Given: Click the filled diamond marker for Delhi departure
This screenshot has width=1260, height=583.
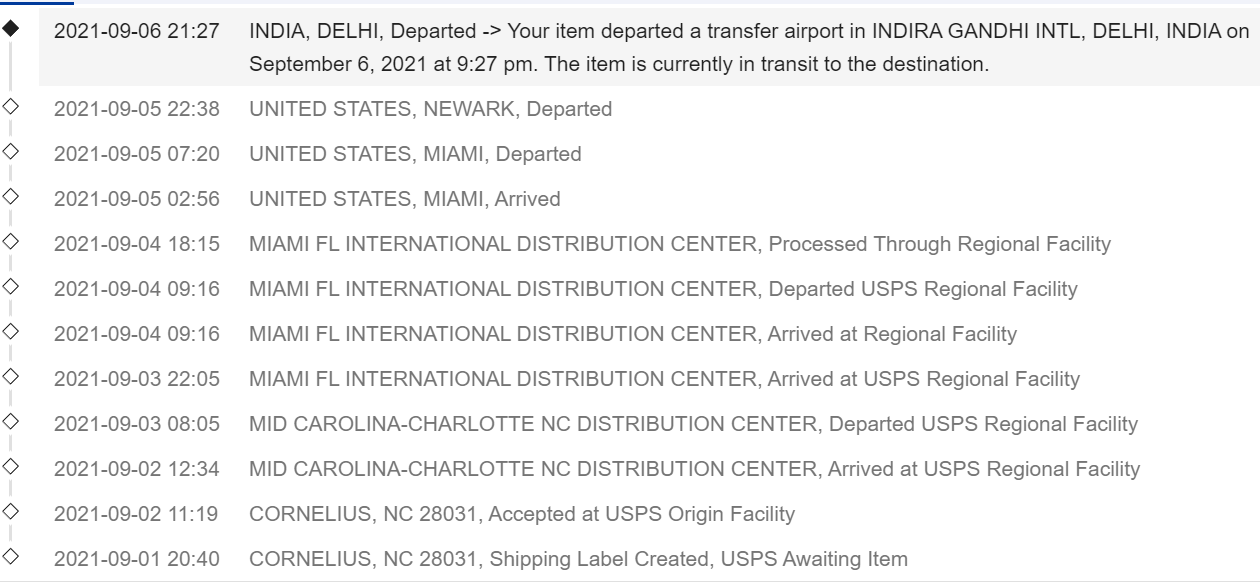Looking at the screenshot, I should (11, 30).
